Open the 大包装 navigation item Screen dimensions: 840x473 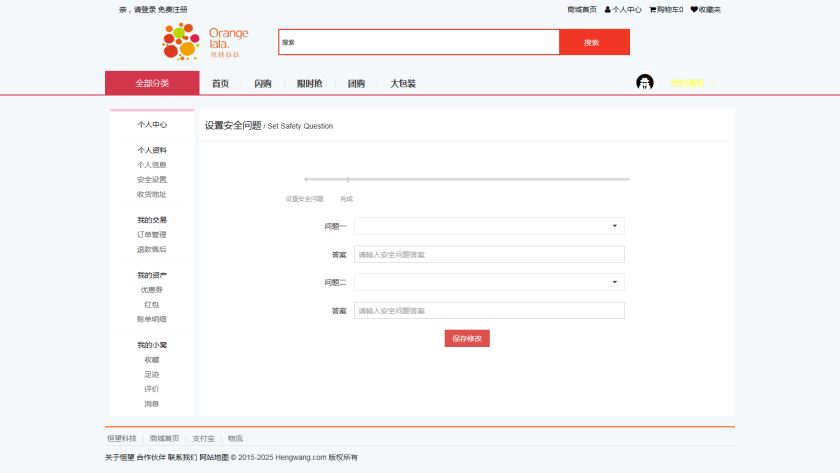(403, 84)
